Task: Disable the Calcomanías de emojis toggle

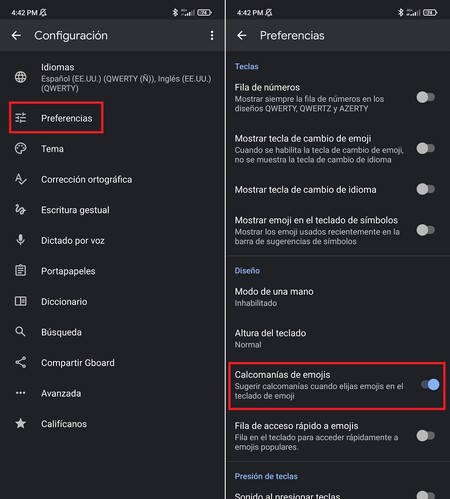Action: [430, 385]
